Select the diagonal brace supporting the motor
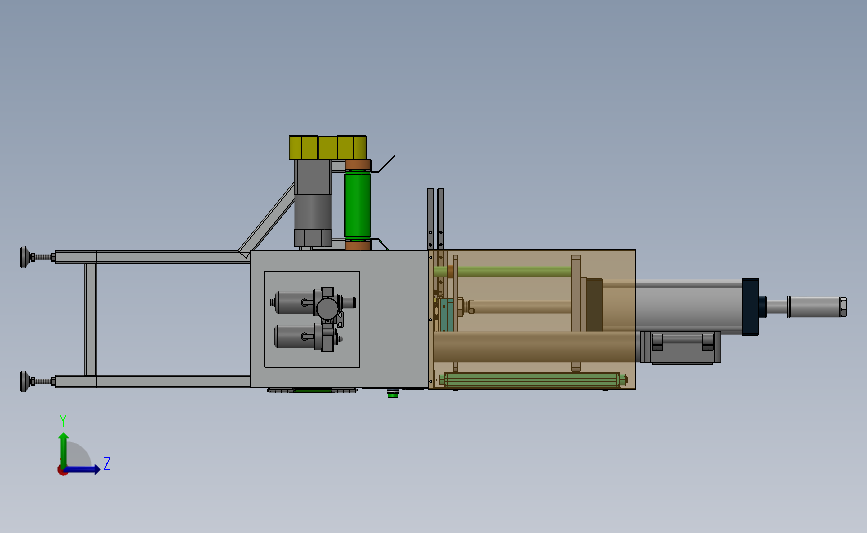 click(268, 220)
